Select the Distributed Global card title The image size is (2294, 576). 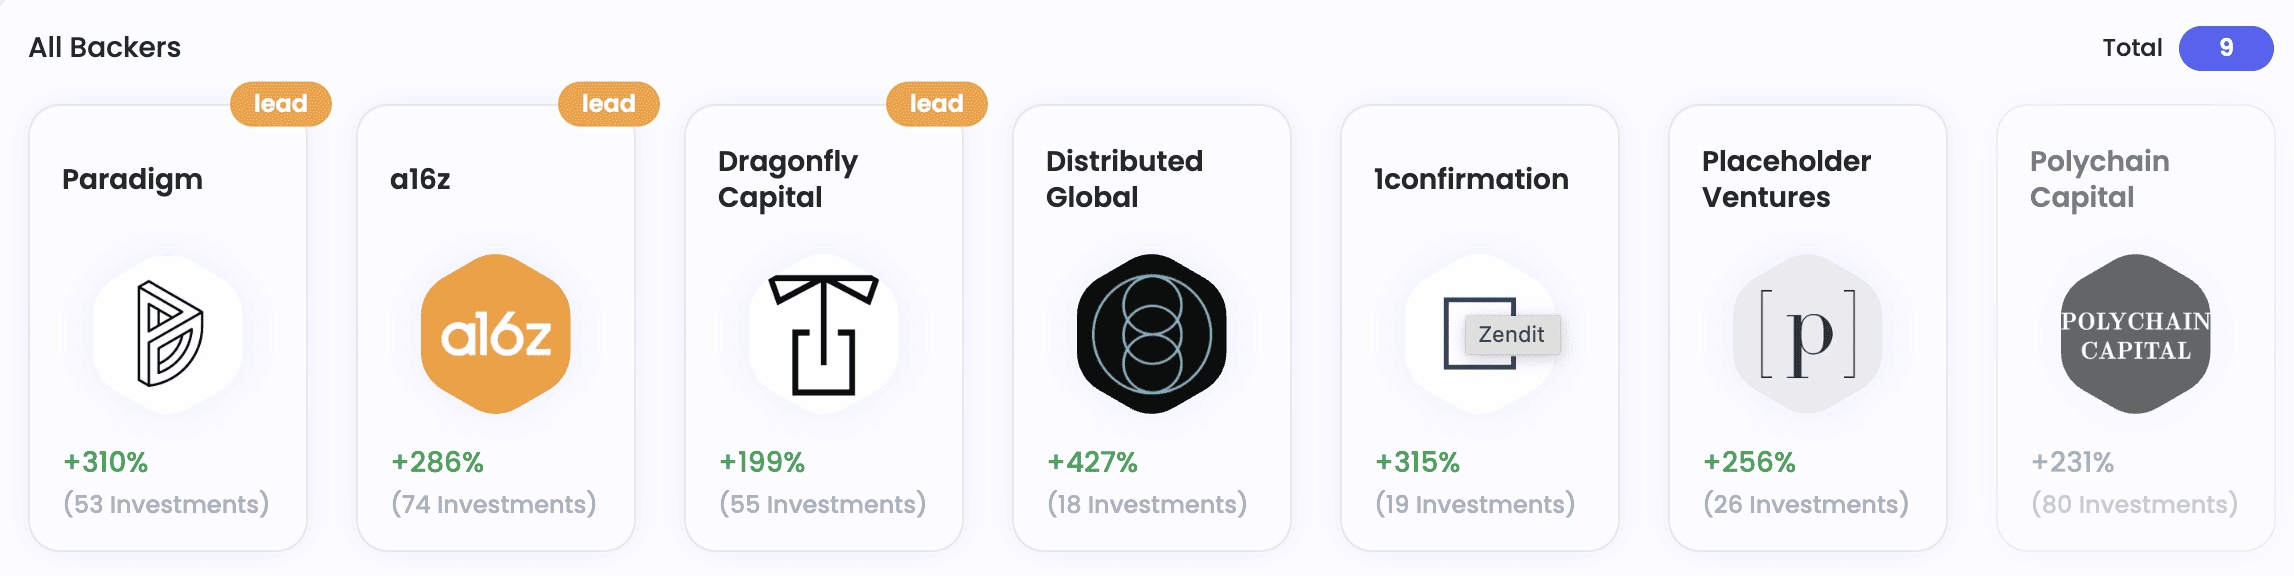pyautogui.click(x=1124, y=178)
